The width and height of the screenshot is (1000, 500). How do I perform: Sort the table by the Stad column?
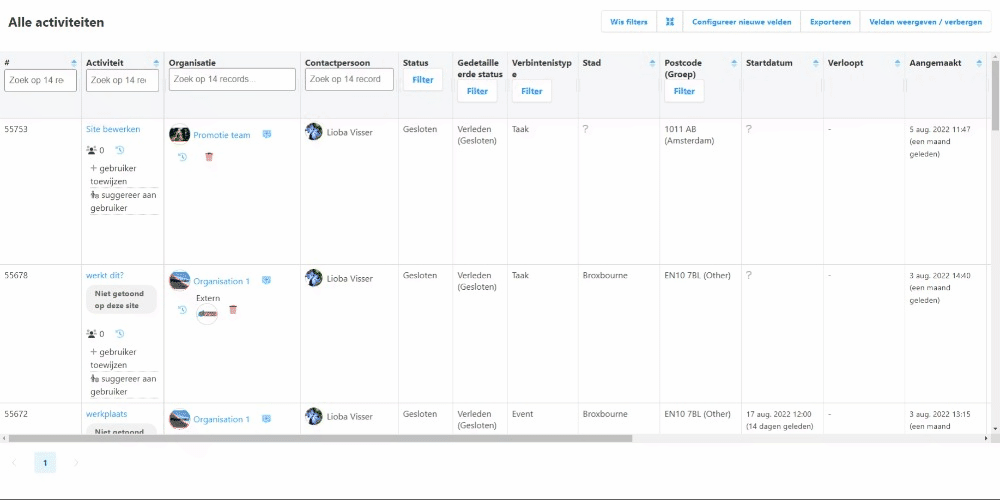coord(652,63)
